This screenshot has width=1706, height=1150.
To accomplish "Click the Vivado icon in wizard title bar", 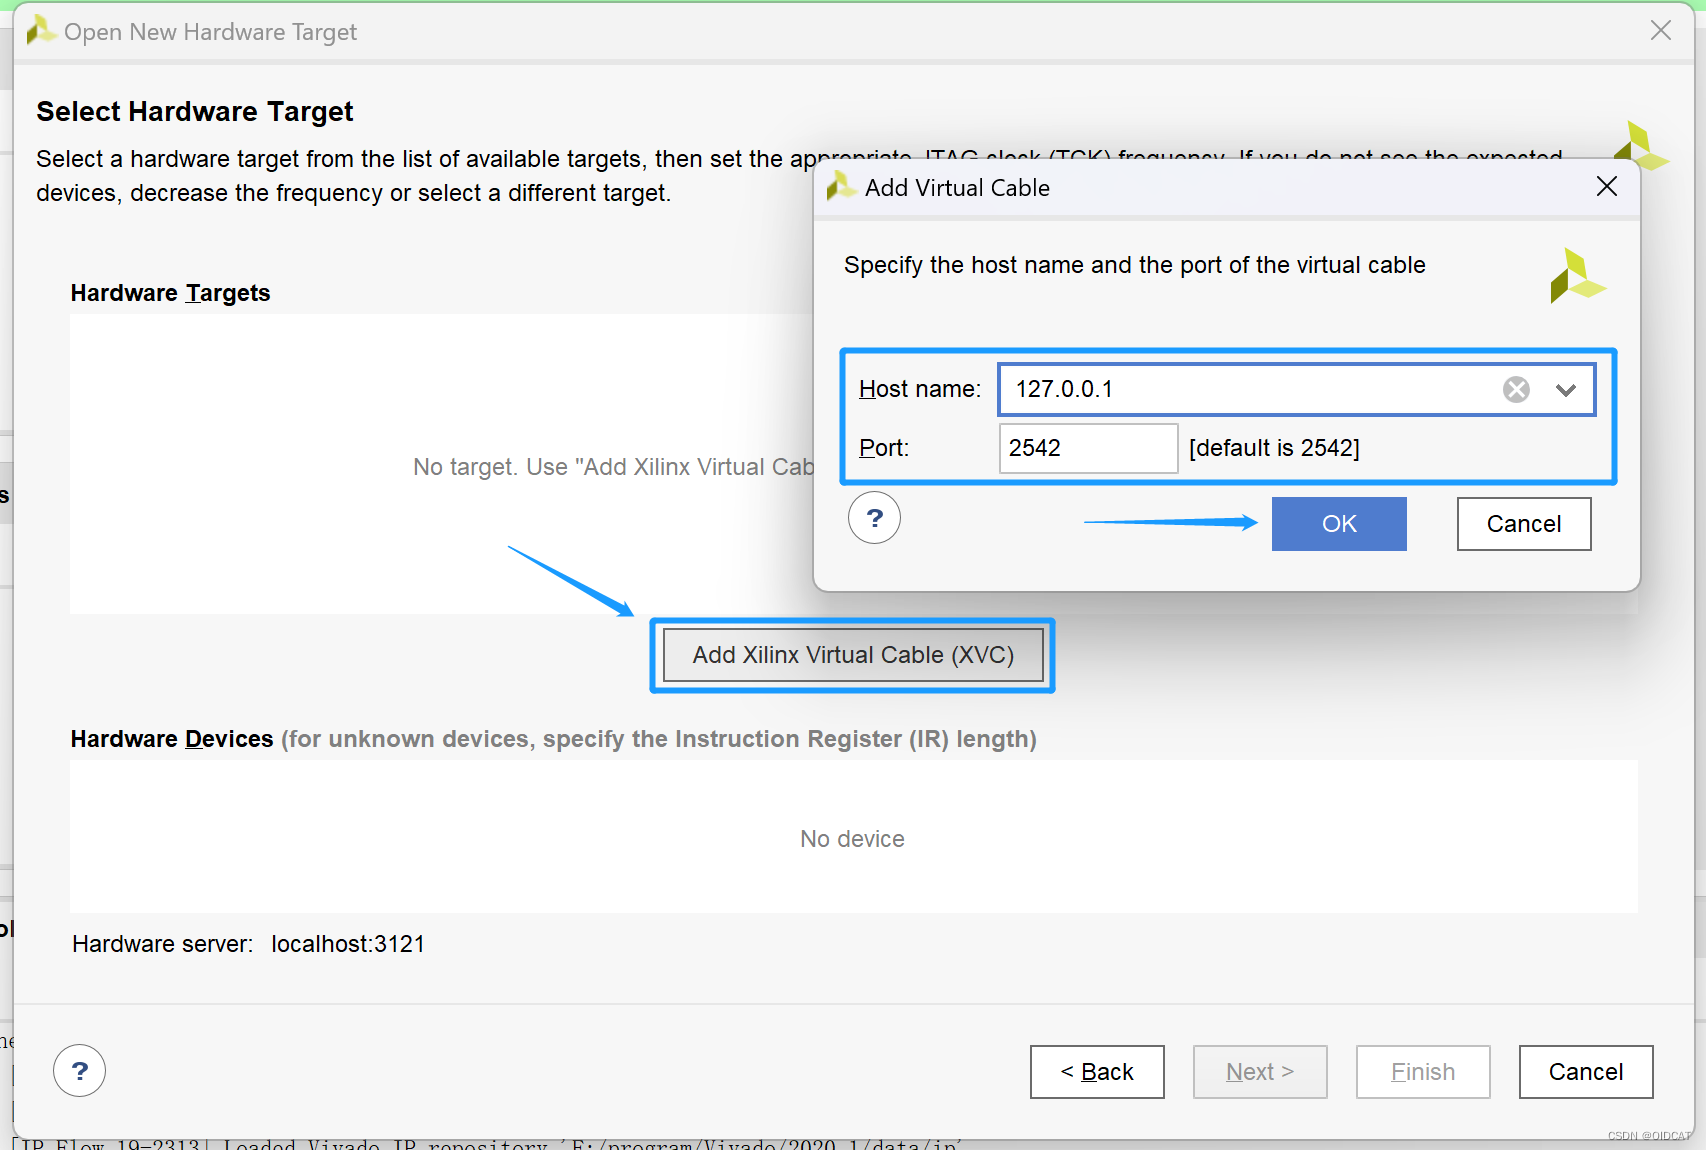I will (40, 31).
